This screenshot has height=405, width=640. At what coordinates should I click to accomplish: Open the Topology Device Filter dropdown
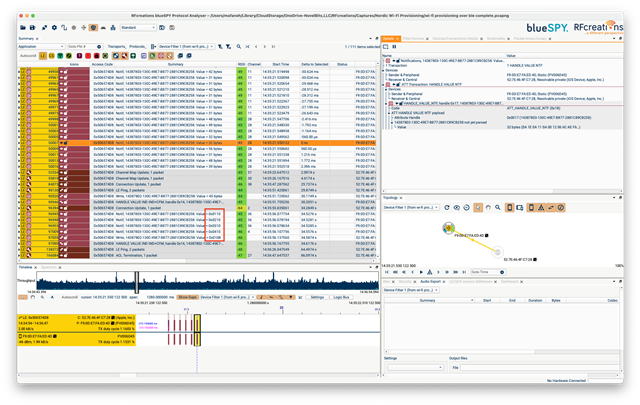[x=411, y=207]
